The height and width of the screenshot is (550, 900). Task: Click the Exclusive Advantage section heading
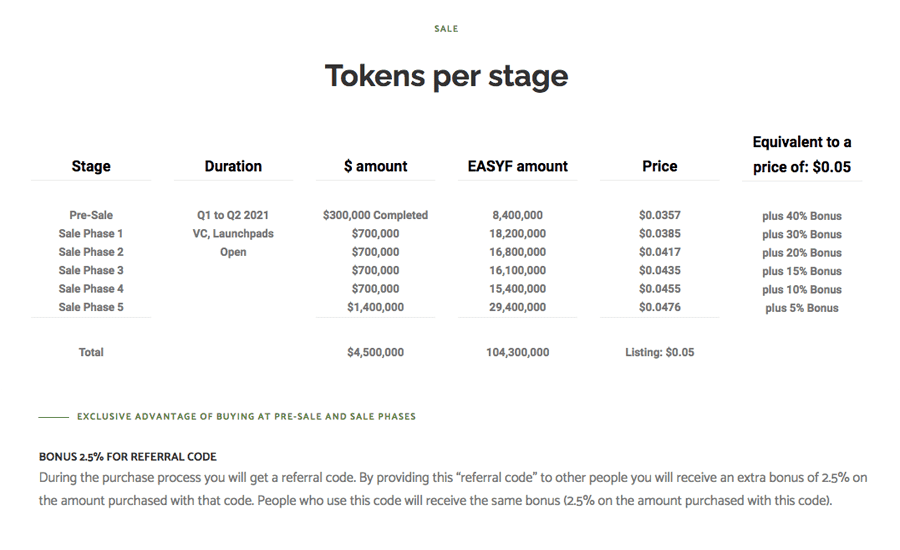(246, 417)
